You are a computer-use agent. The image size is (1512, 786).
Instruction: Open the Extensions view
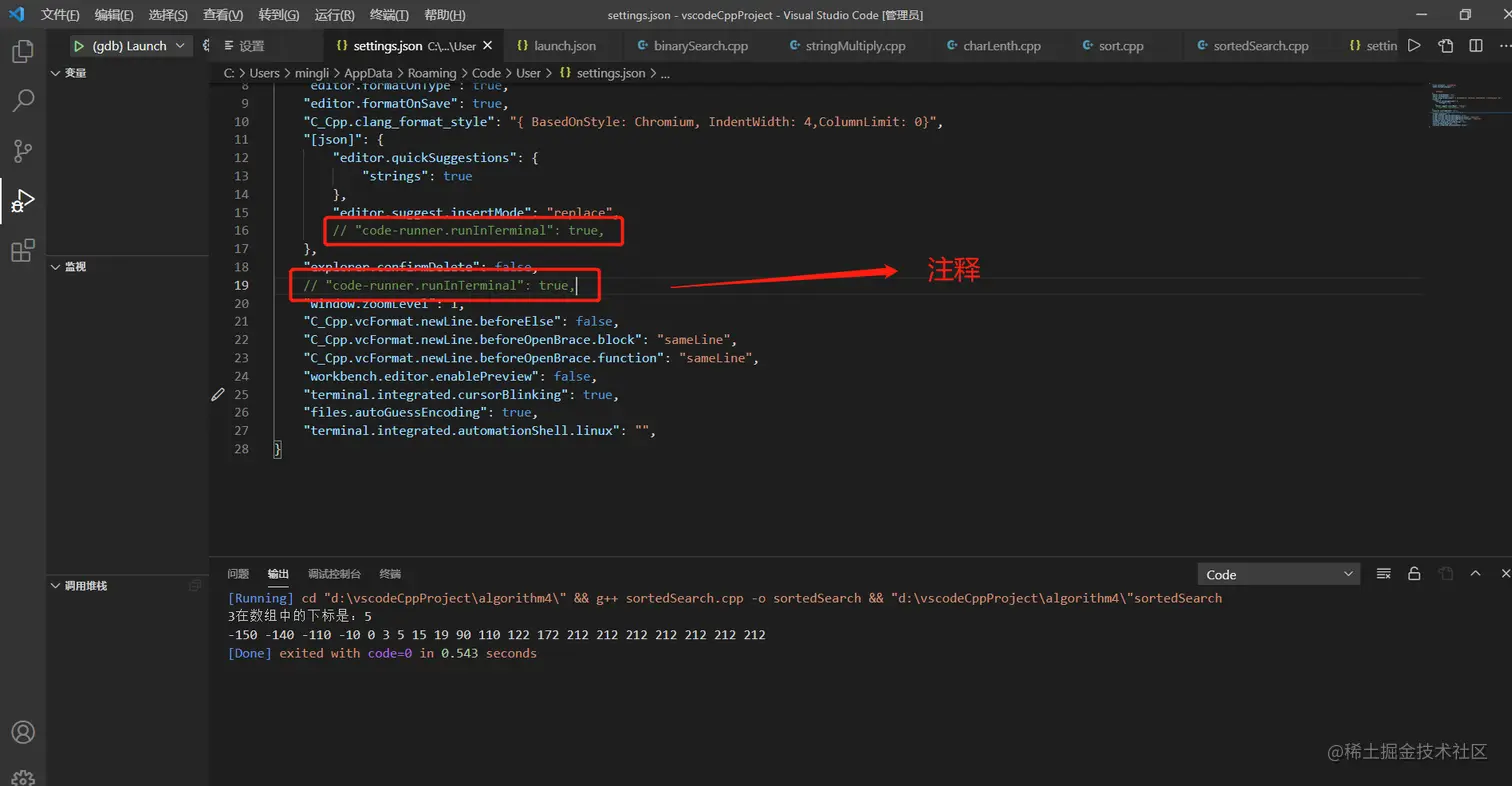(22, 250)
